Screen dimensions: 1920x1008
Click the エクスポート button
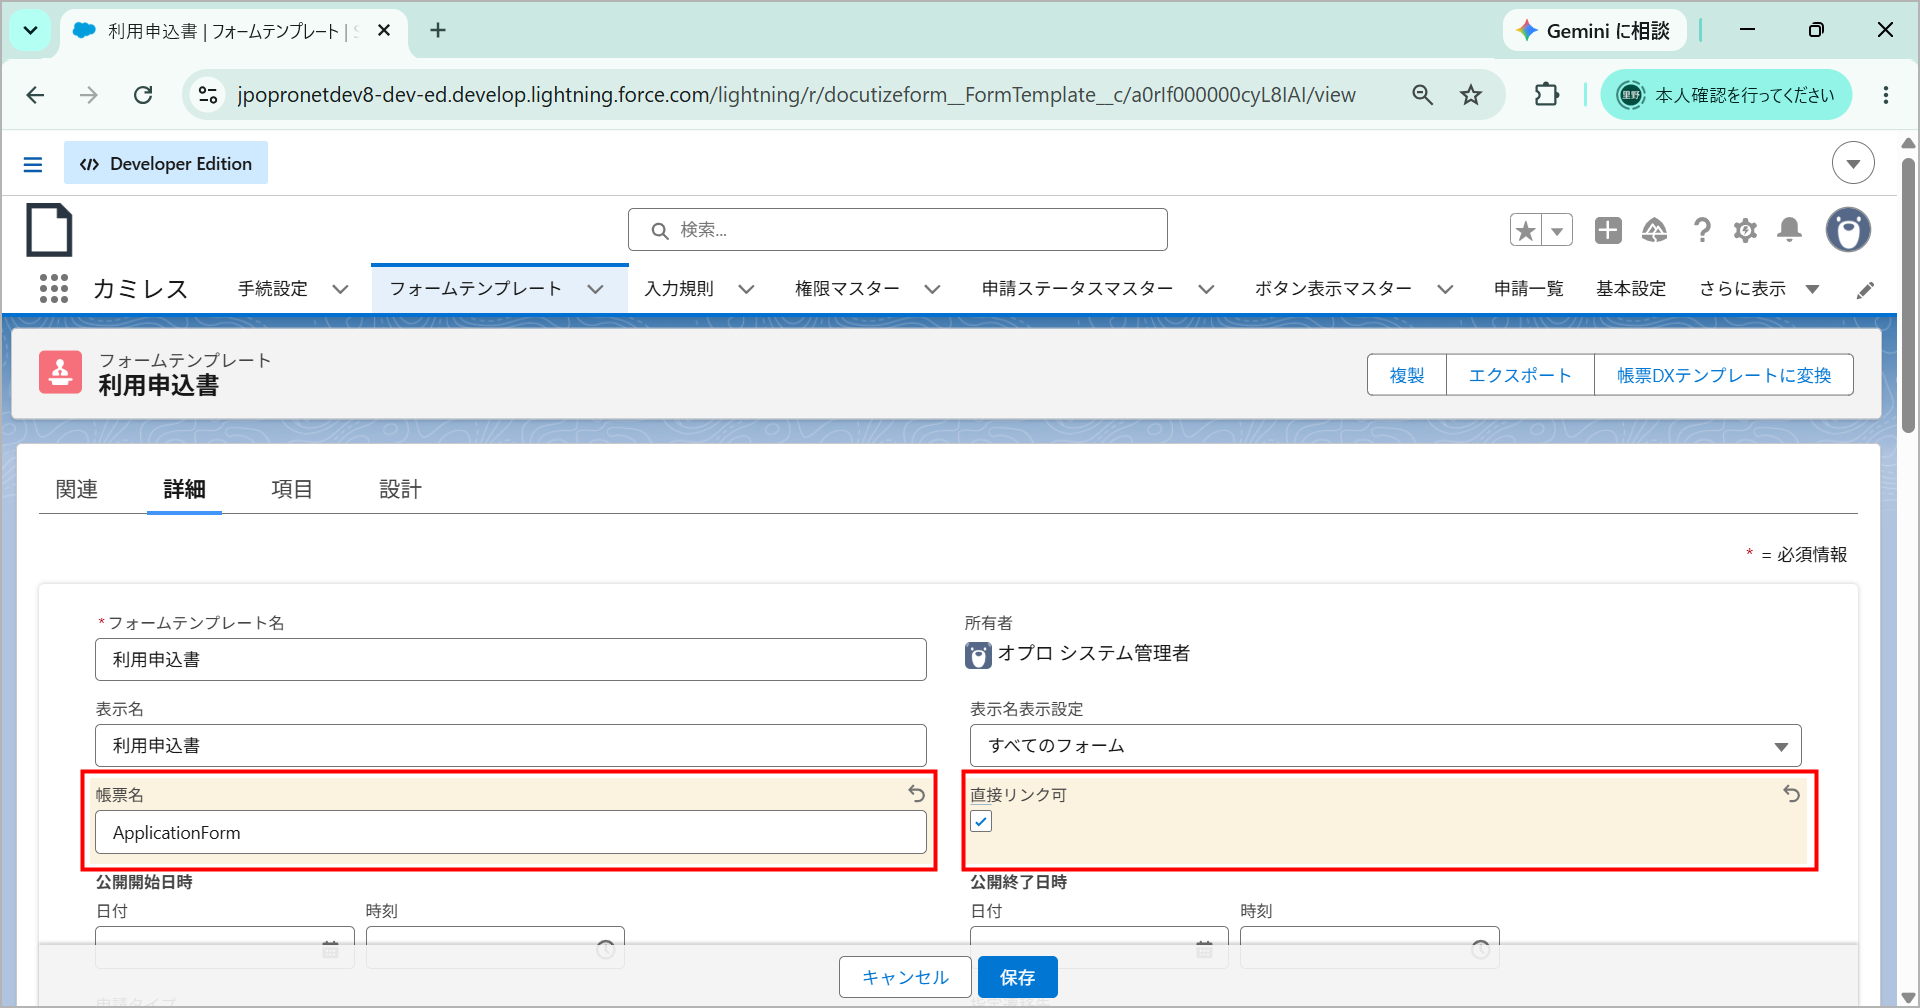tap(1520, 375)
